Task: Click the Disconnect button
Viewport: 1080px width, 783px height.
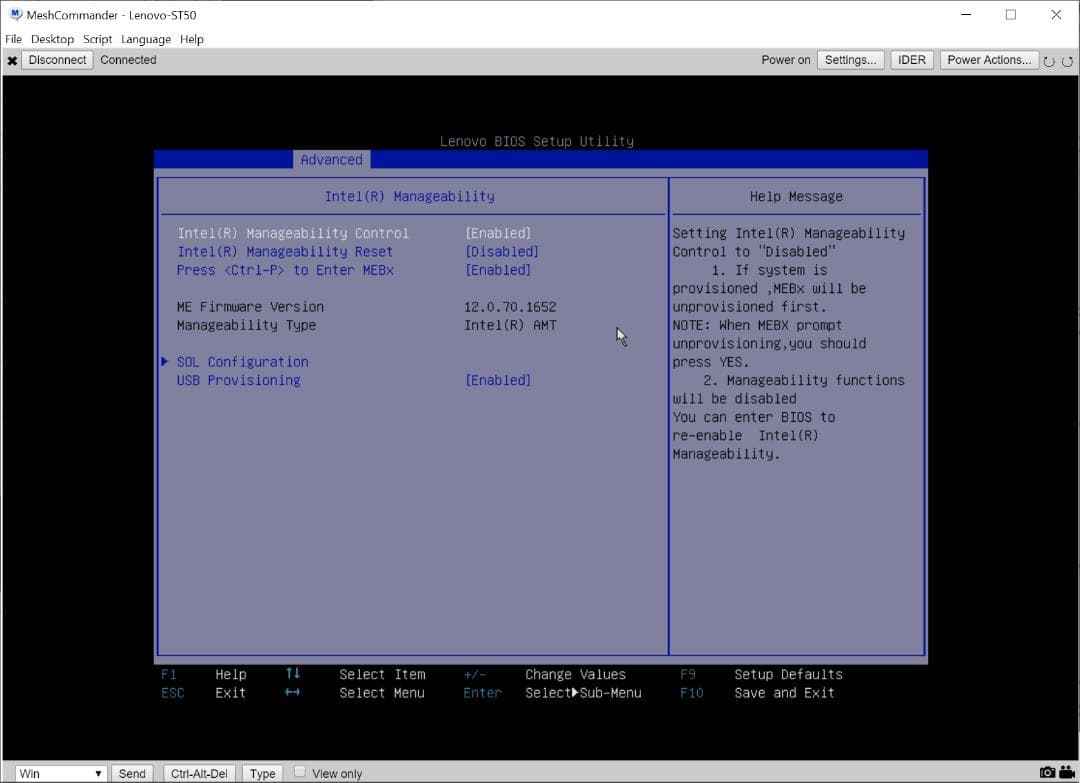Action: point(57,60)
